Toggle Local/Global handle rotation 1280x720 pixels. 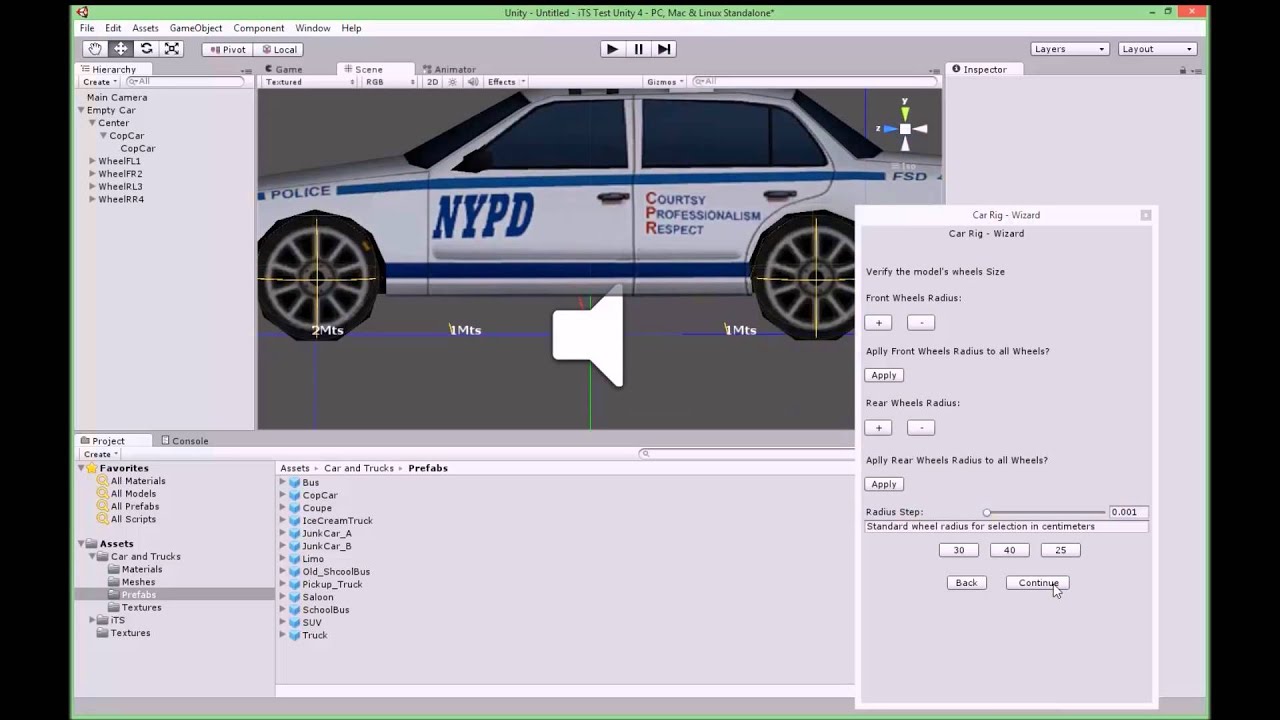click(279, 49)
